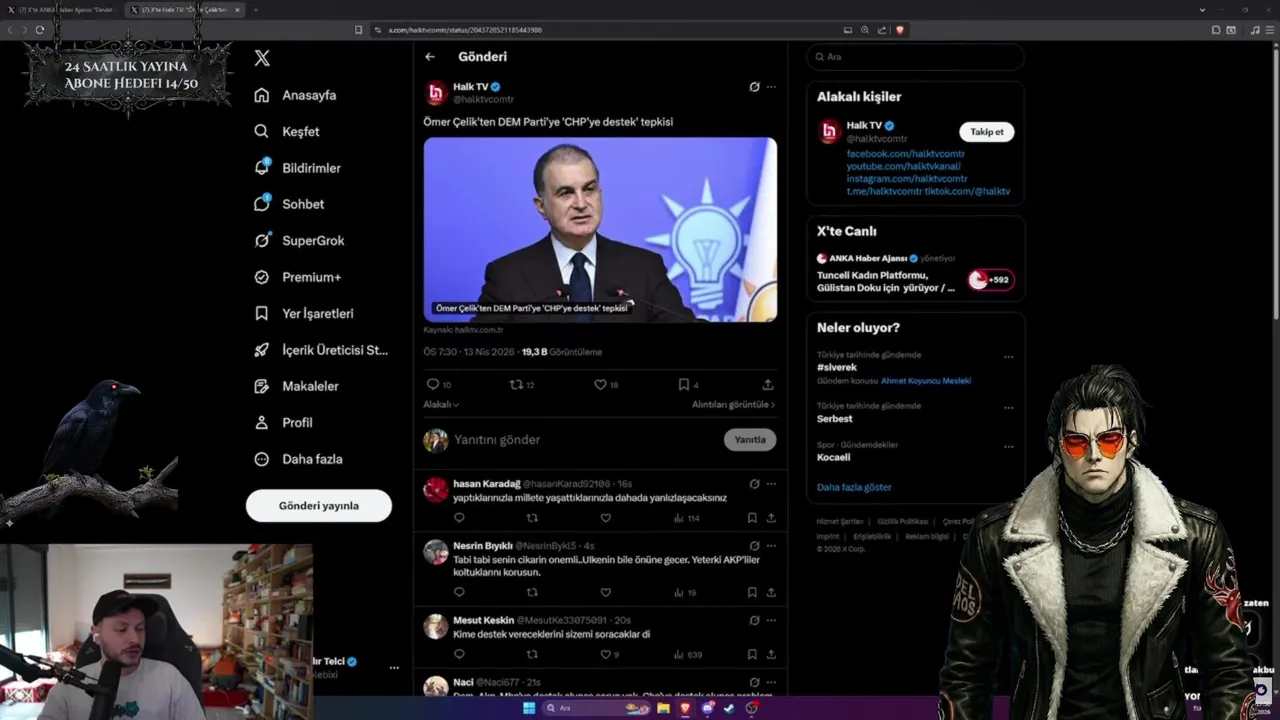Reply icon showing 10 replies
1280x720 pixels.
[x=439, y=384]
